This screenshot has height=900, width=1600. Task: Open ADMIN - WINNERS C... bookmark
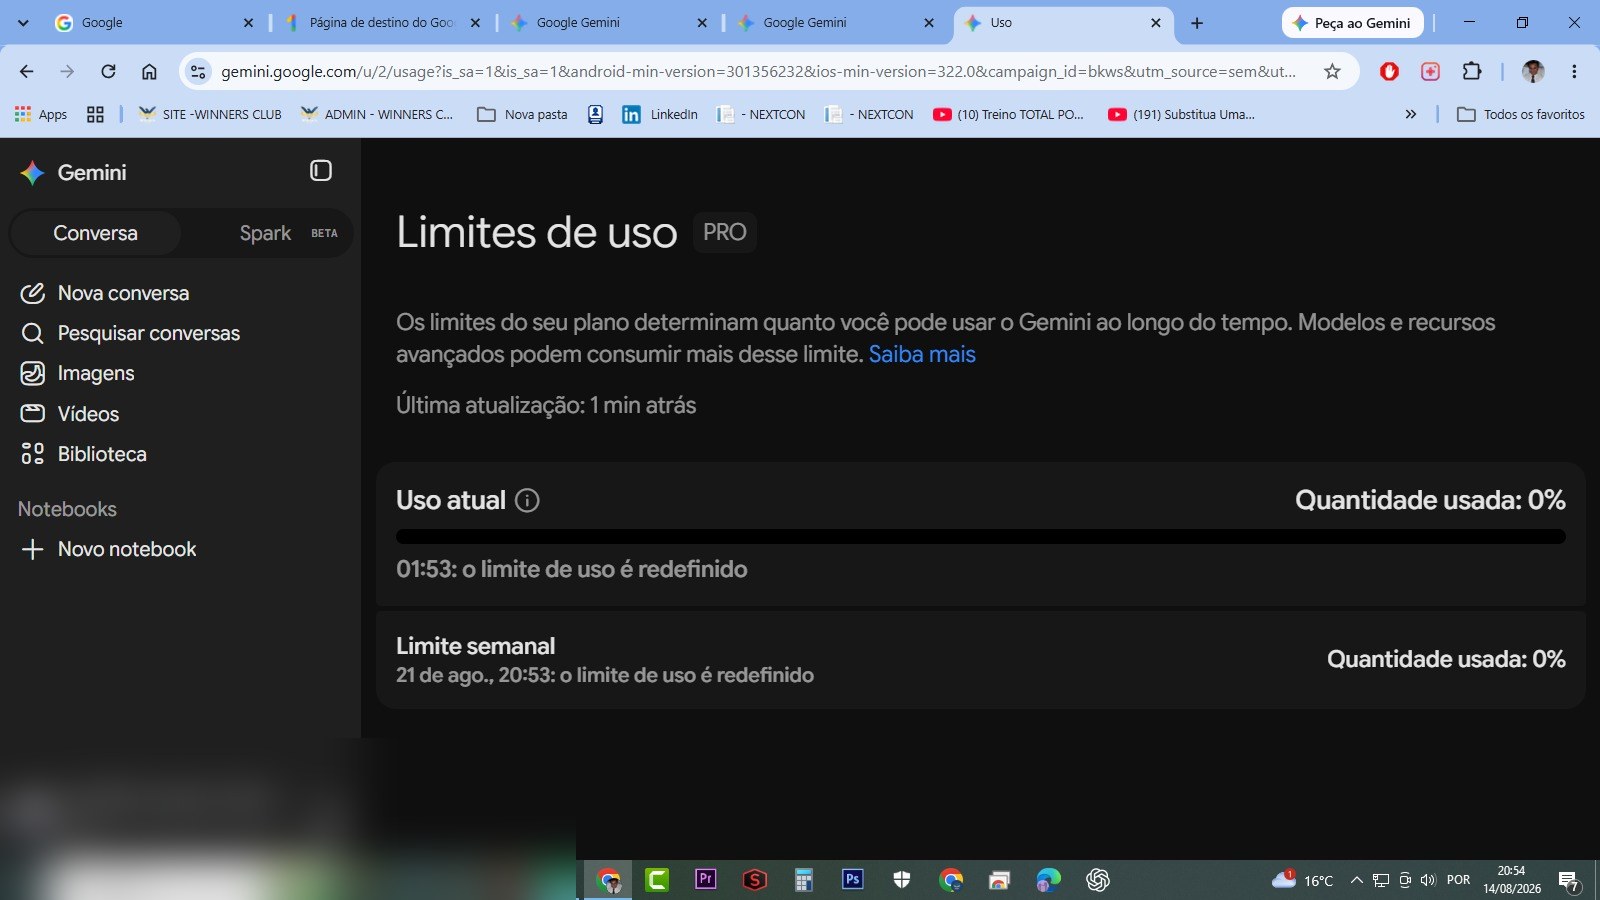tap(377, 114)
